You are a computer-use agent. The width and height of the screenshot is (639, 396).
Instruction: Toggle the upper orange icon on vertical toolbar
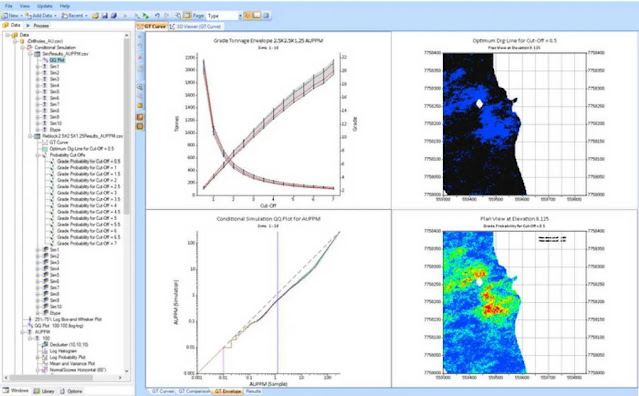click(140, 117)
